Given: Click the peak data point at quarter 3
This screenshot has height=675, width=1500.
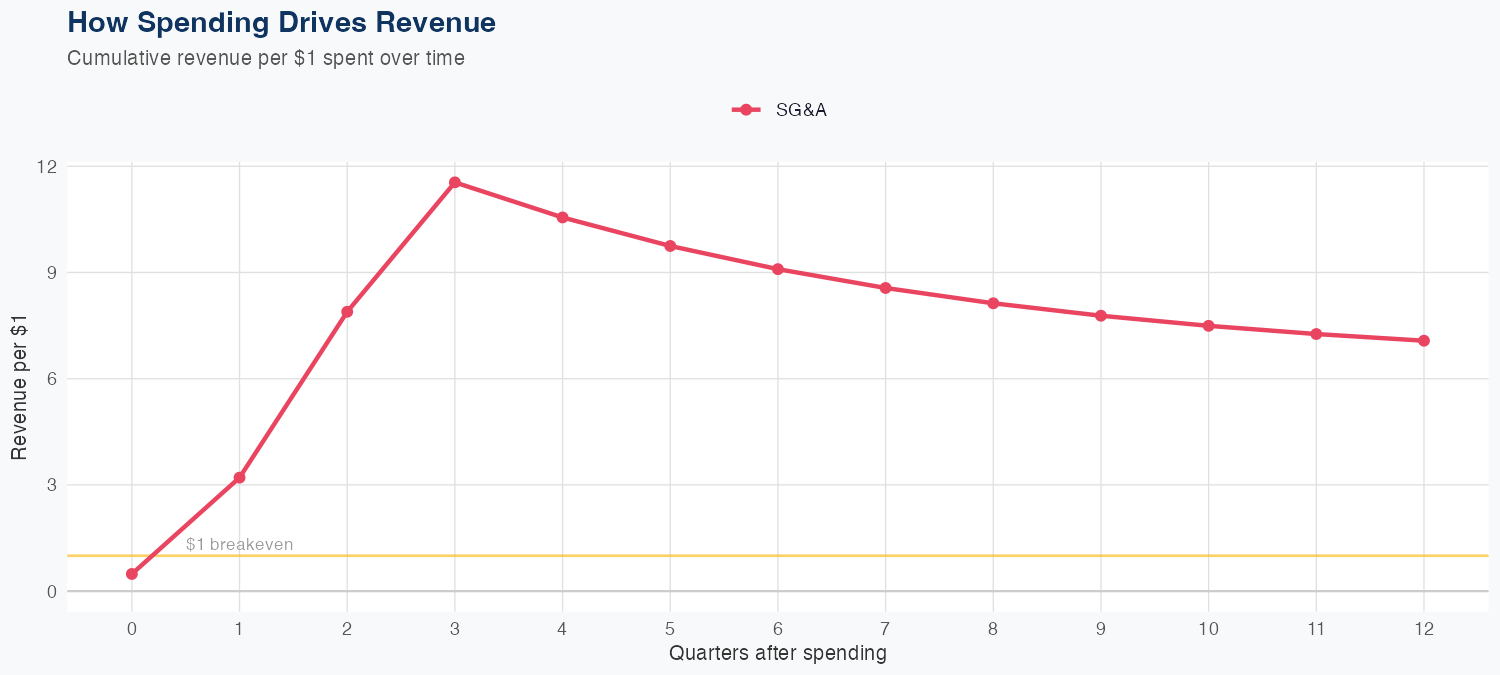Looking at the screenshot, I should pyautogui.click(x=455, y=182).
